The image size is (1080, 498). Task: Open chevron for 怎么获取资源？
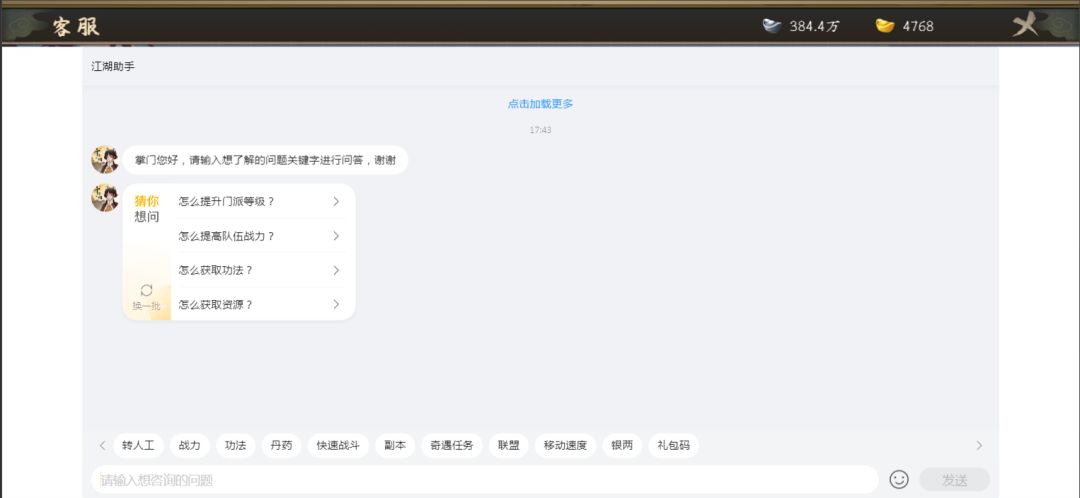(336, 304)
